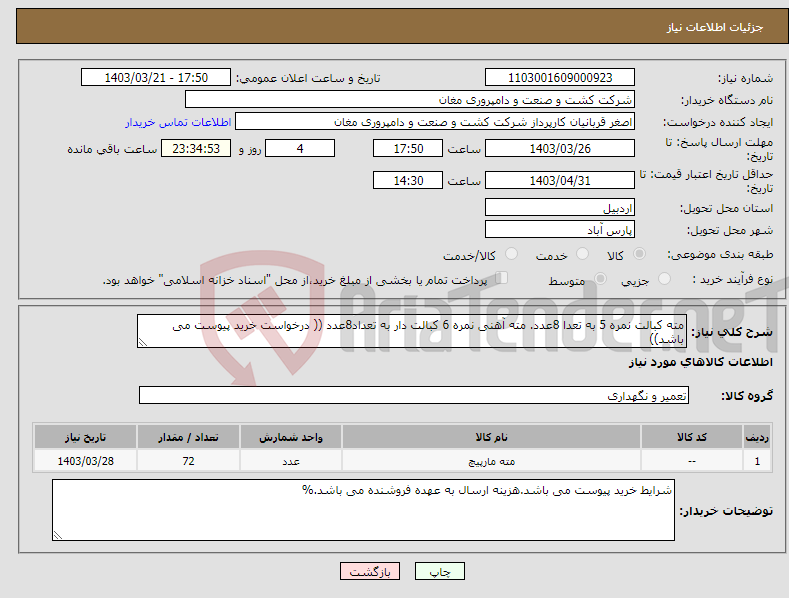This screenshot has width=789, height=598.
Task: Click the تعداد / مقدار column header
Action: (188, 437)
